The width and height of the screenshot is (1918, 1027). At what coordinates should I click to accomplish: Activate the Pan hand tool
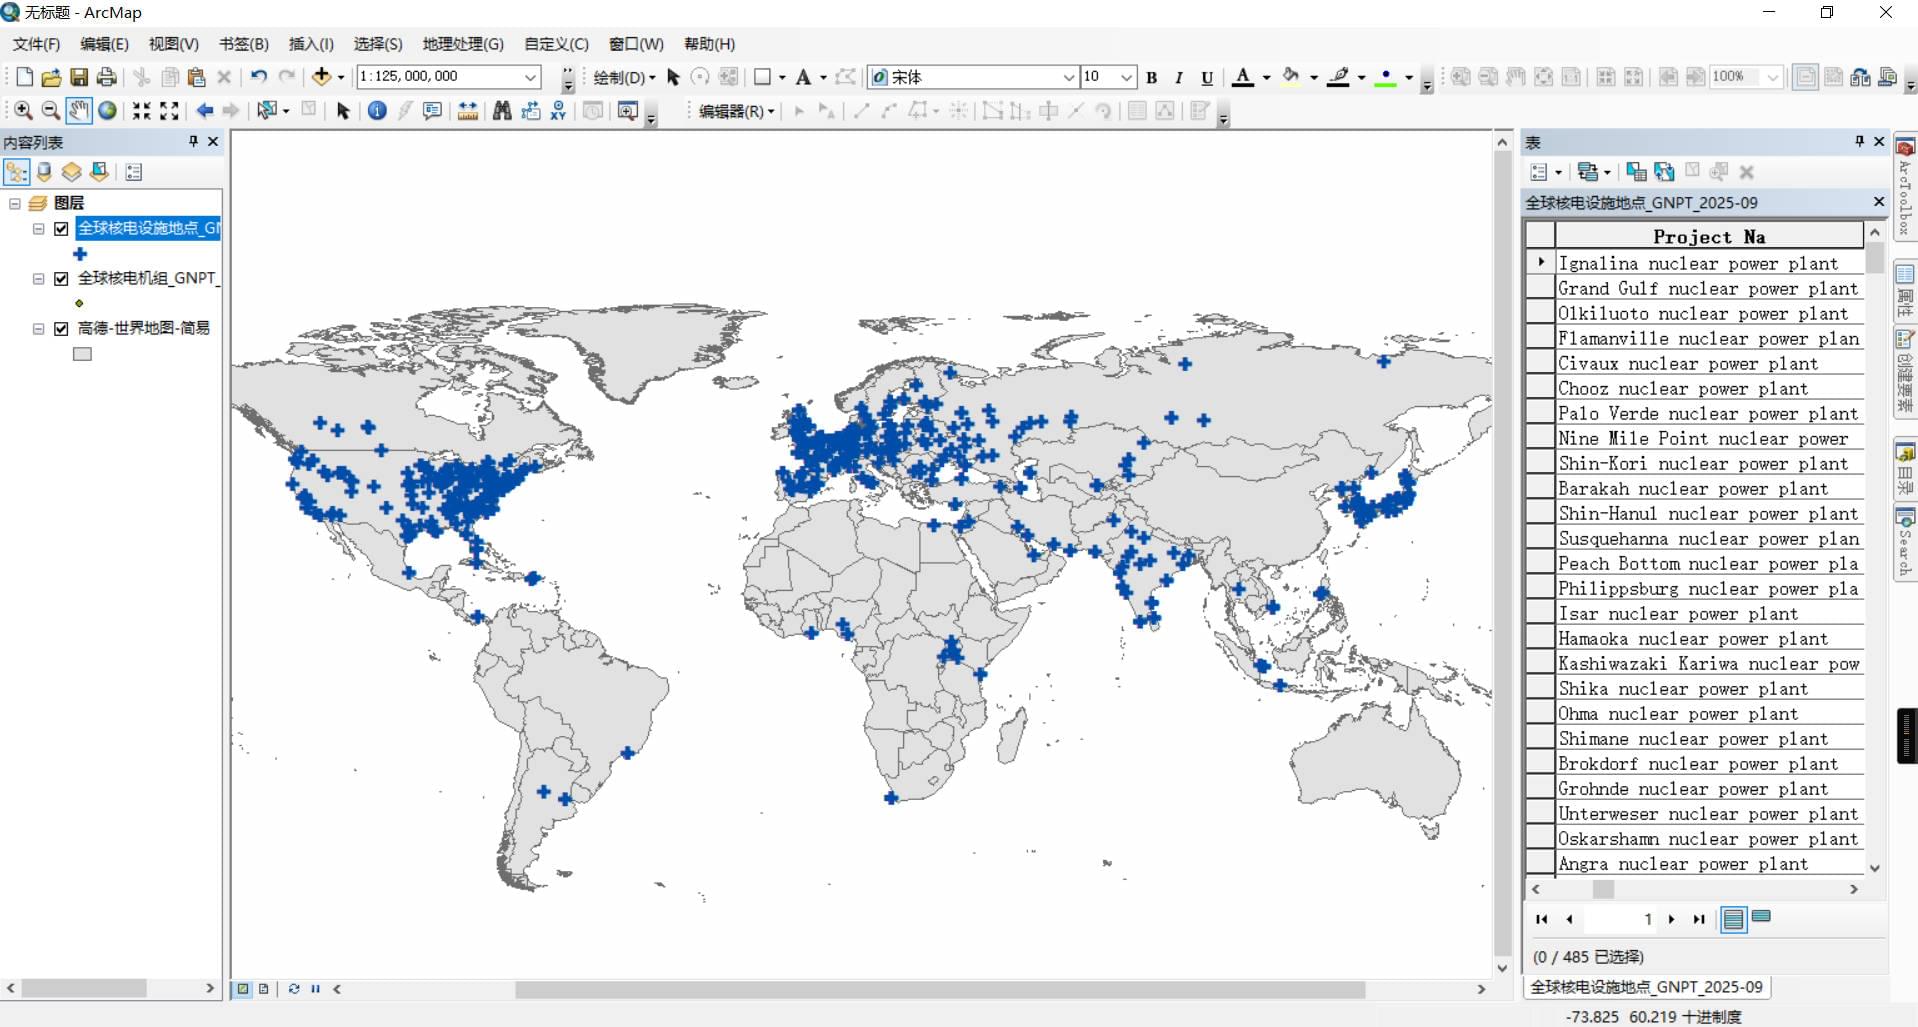click(78, 111)
